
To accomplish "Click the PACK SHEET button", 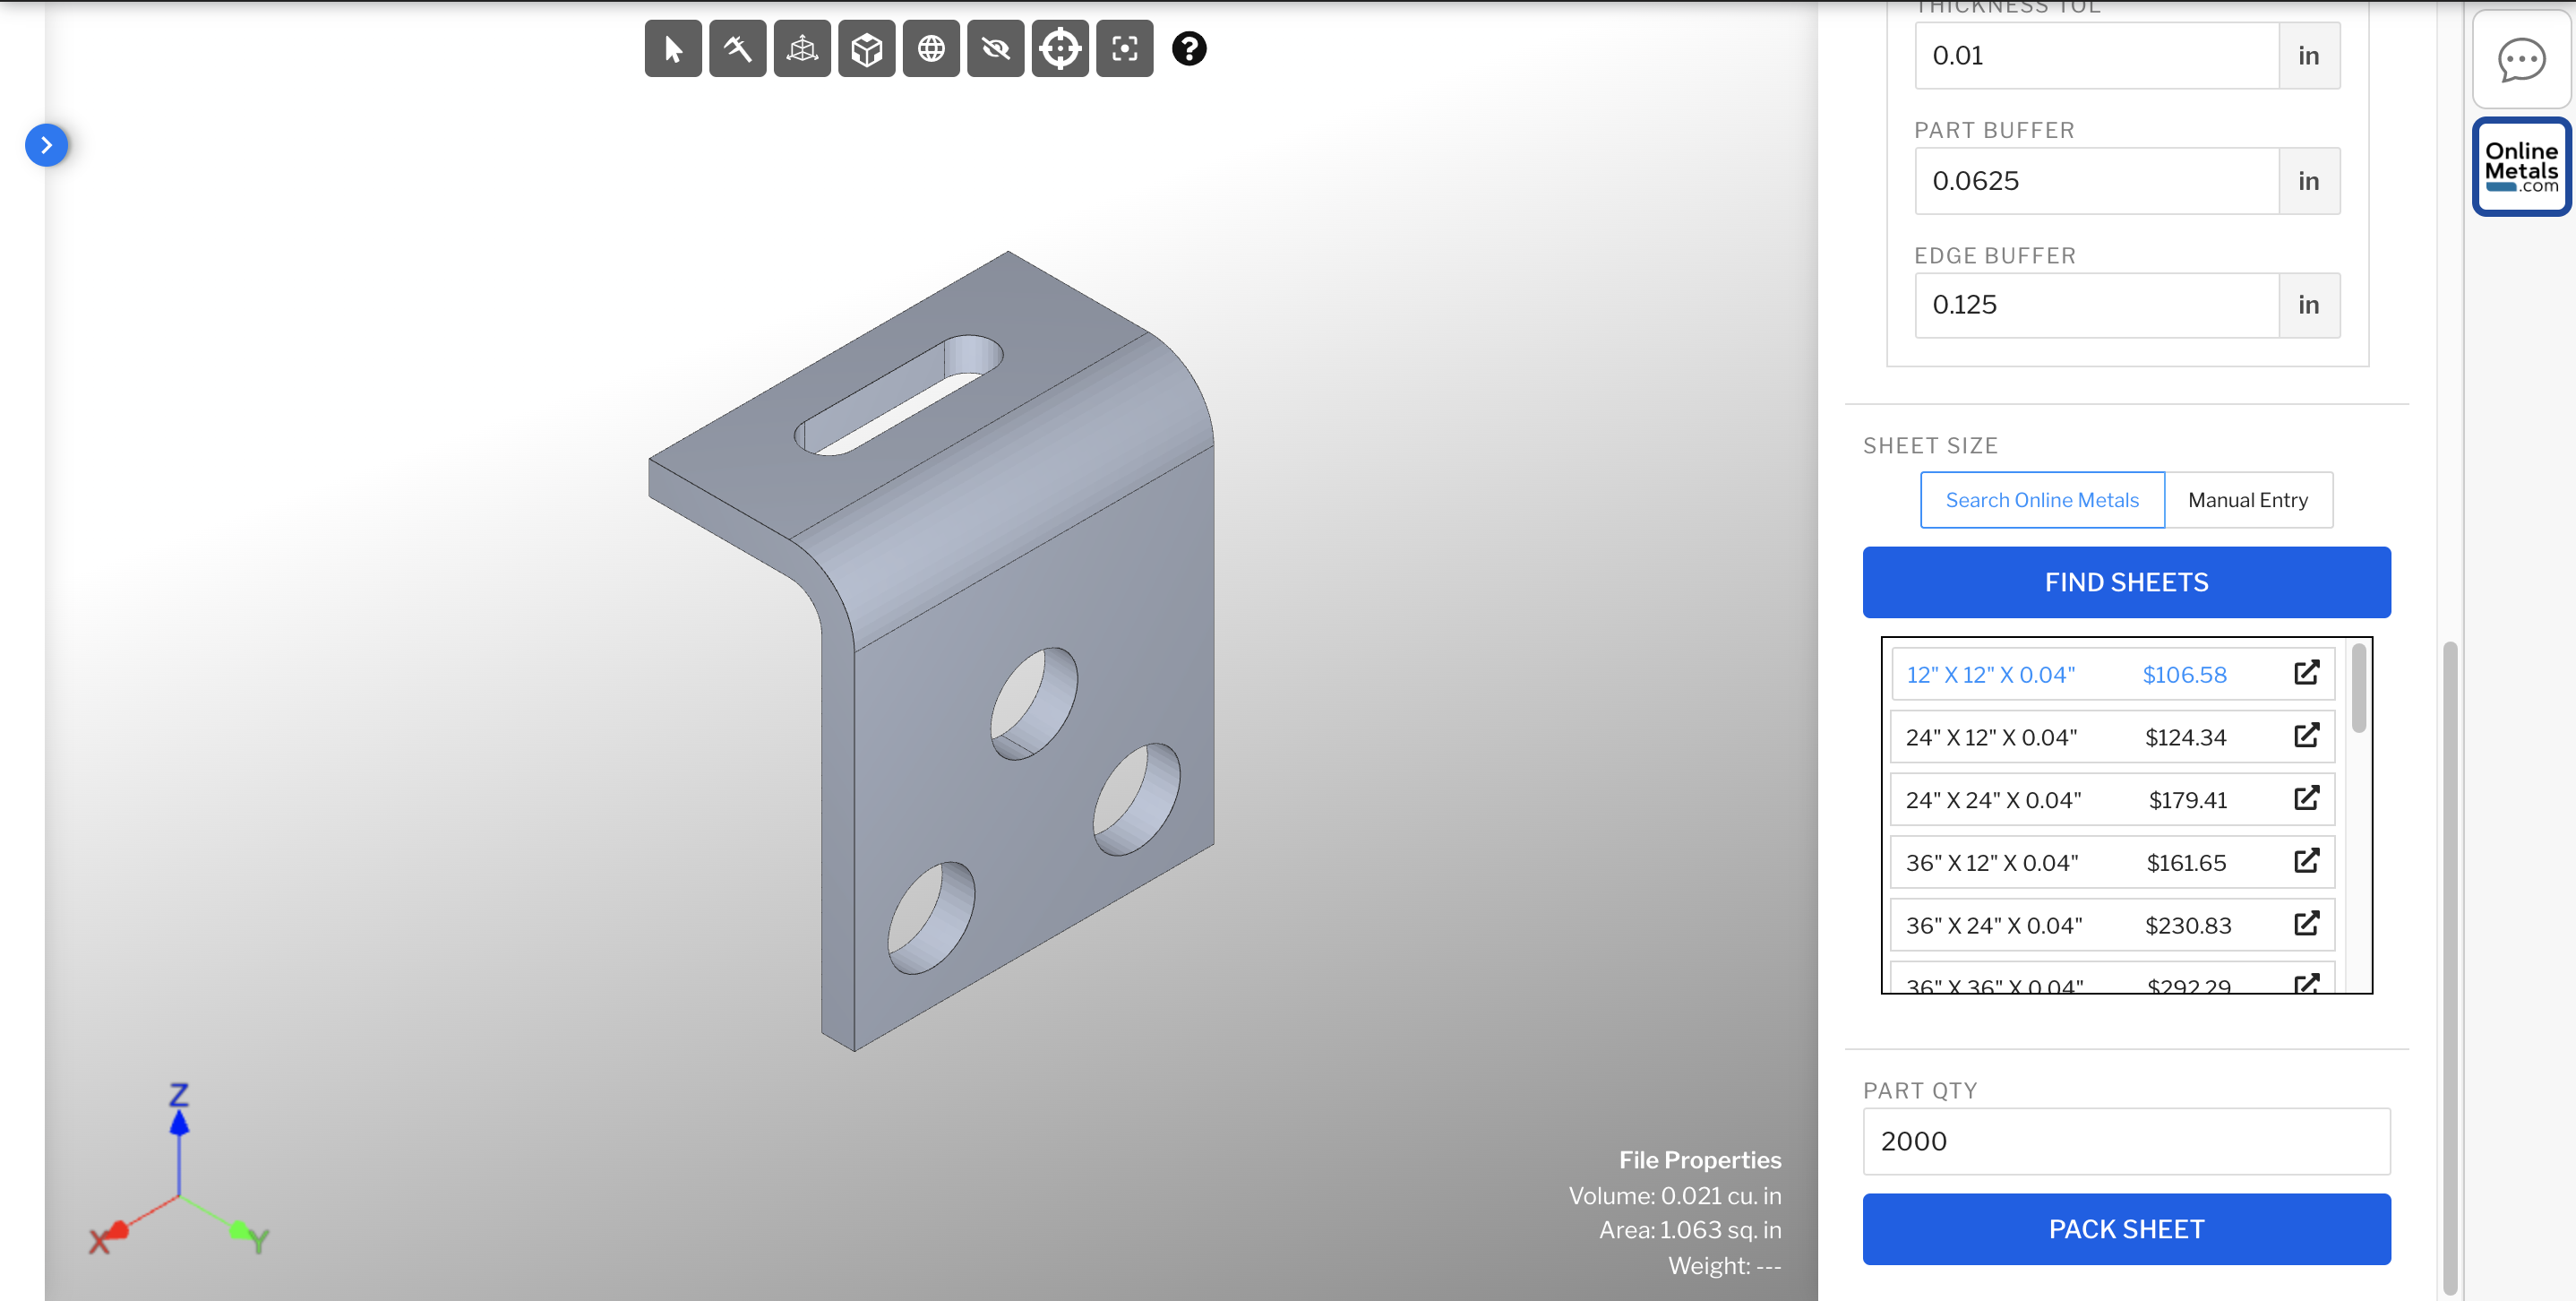I will 2126,1229.
